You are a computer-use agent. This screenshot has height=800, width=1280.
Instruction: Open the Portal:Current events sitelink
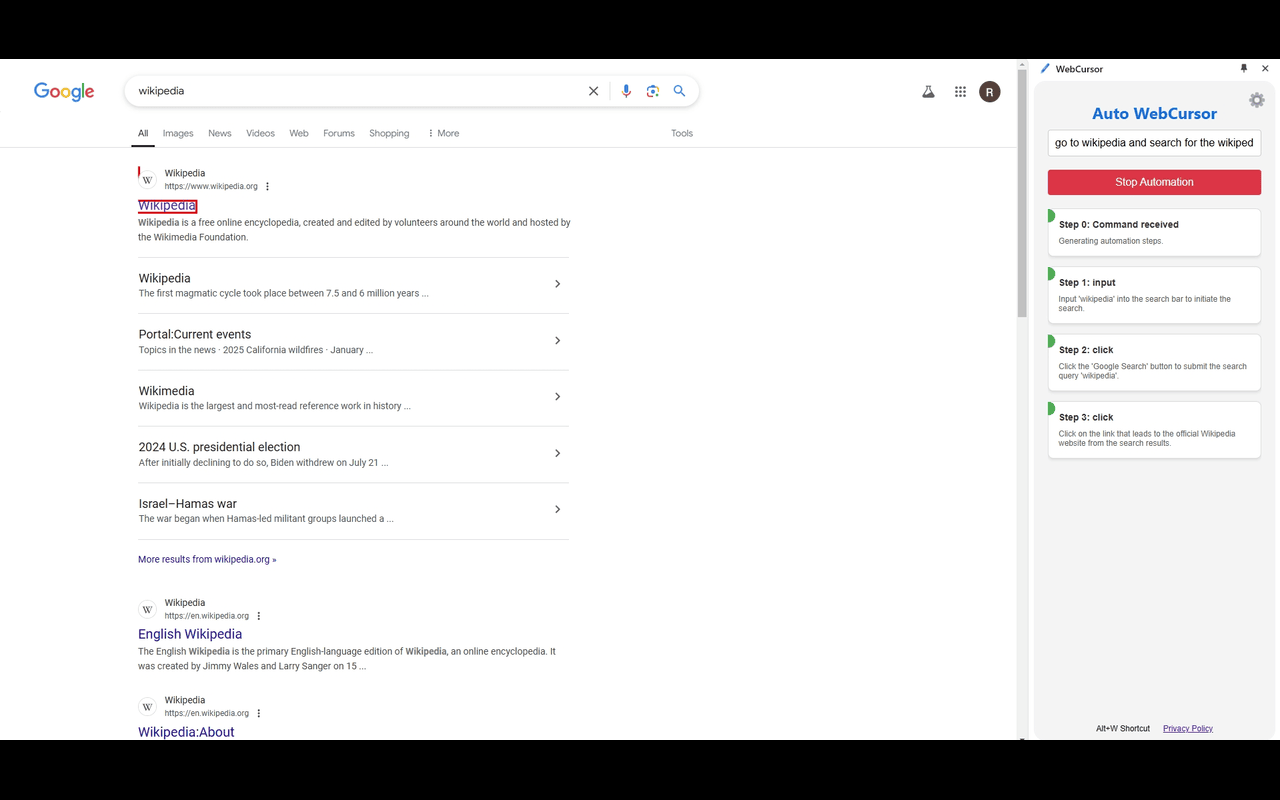click(195, 335)
